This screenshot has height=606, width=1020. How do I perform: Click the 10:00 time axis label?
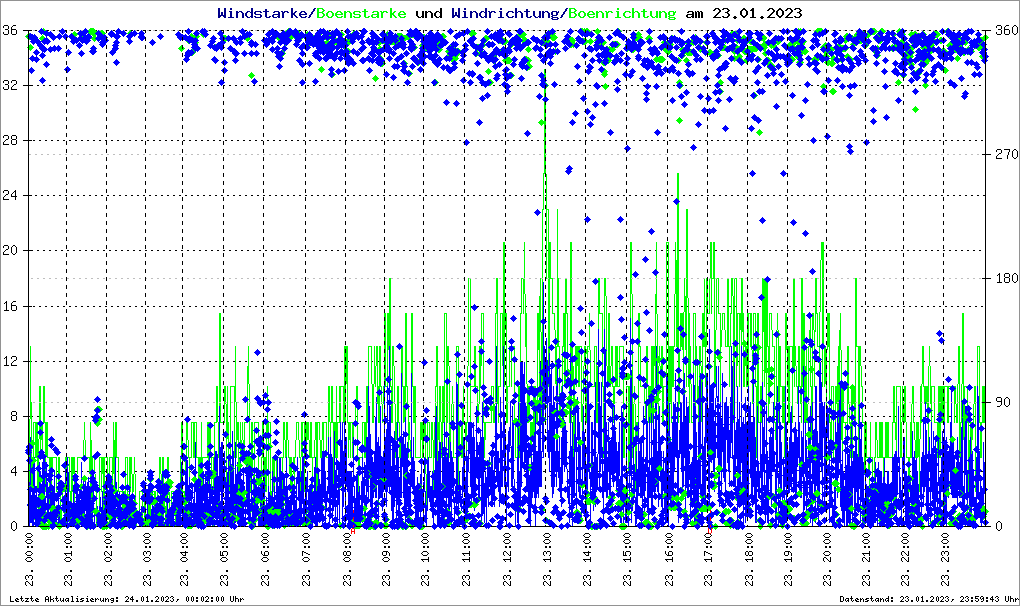tap(425, 559)
